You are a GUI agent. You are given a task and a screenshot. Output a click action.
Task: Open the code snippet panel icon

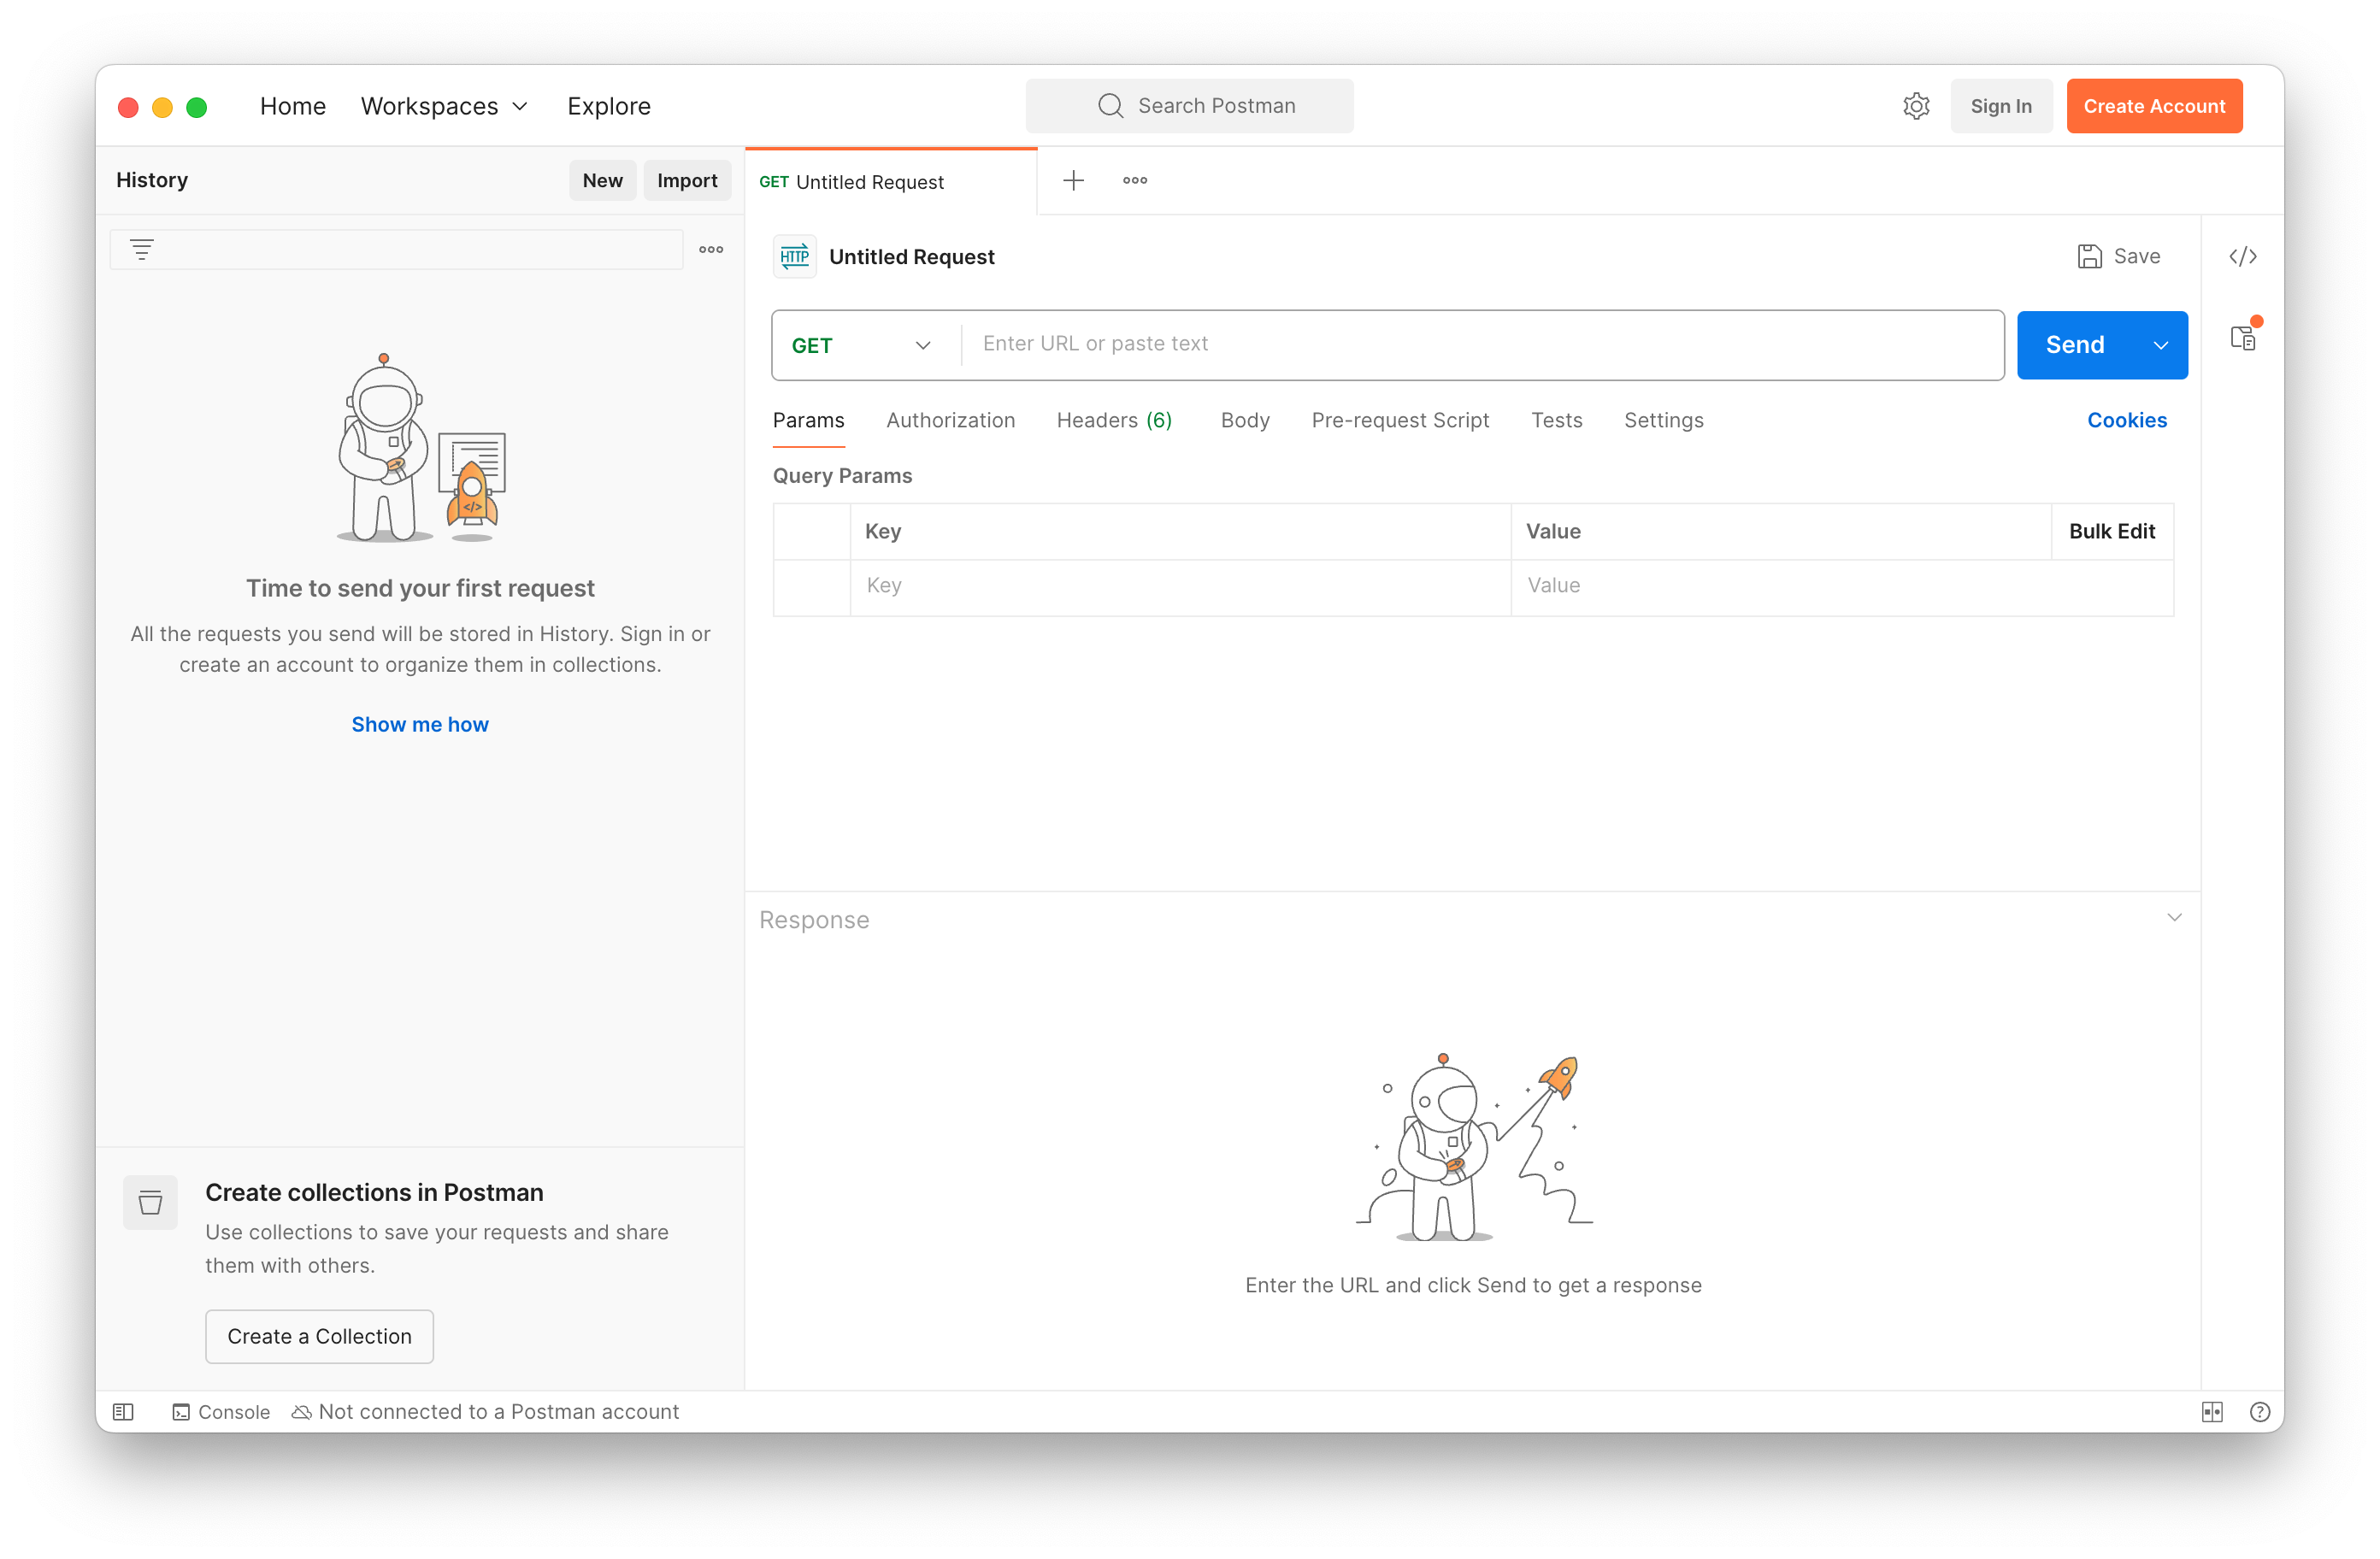2242,257
